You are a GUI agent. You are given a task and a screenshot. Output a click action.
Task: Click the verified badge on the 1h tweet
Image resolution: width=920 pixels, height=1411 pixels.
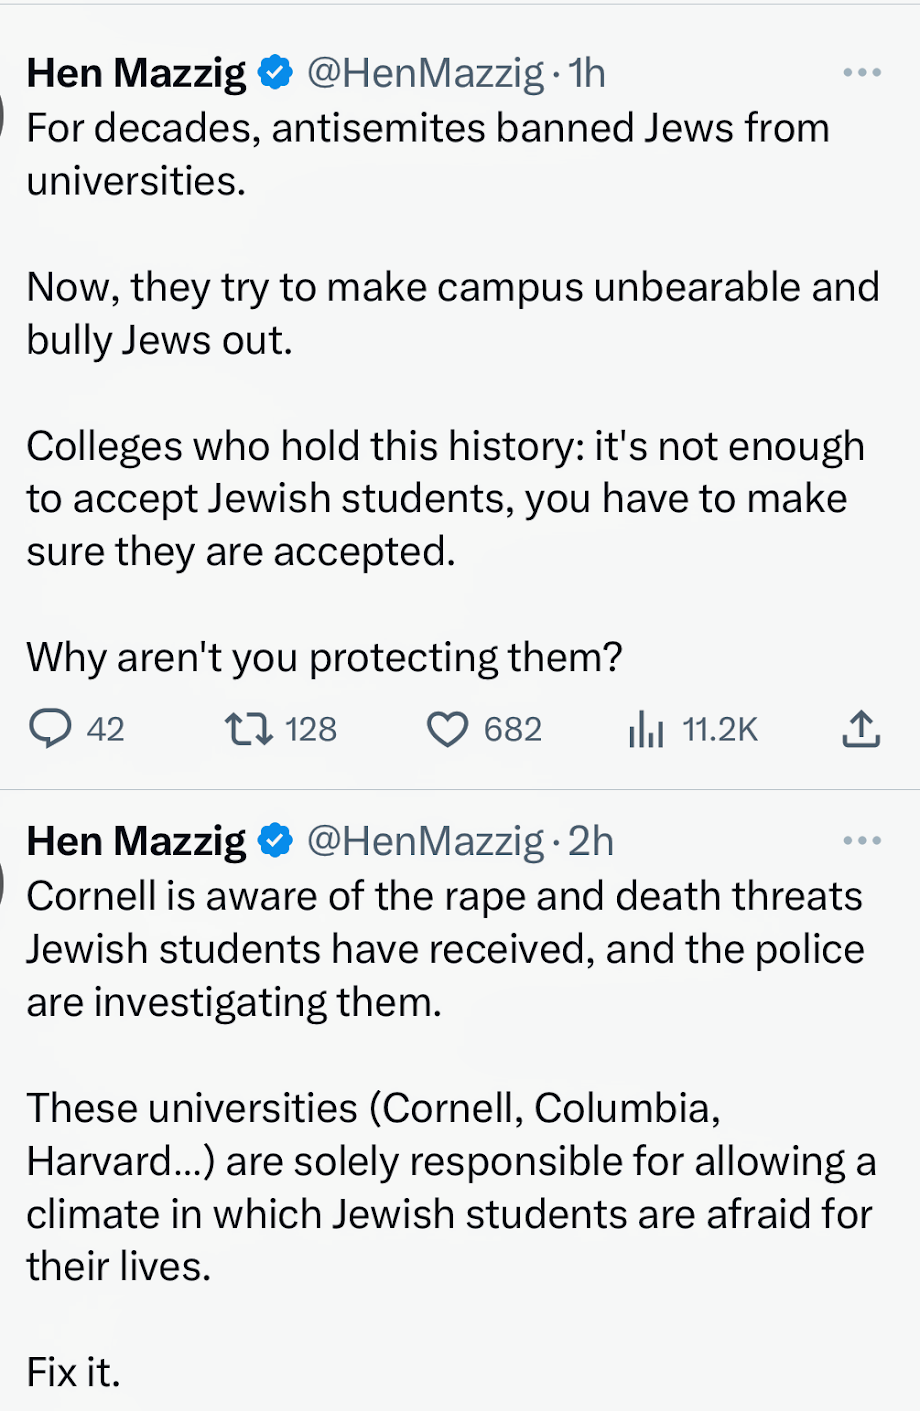tap(275, 73)
